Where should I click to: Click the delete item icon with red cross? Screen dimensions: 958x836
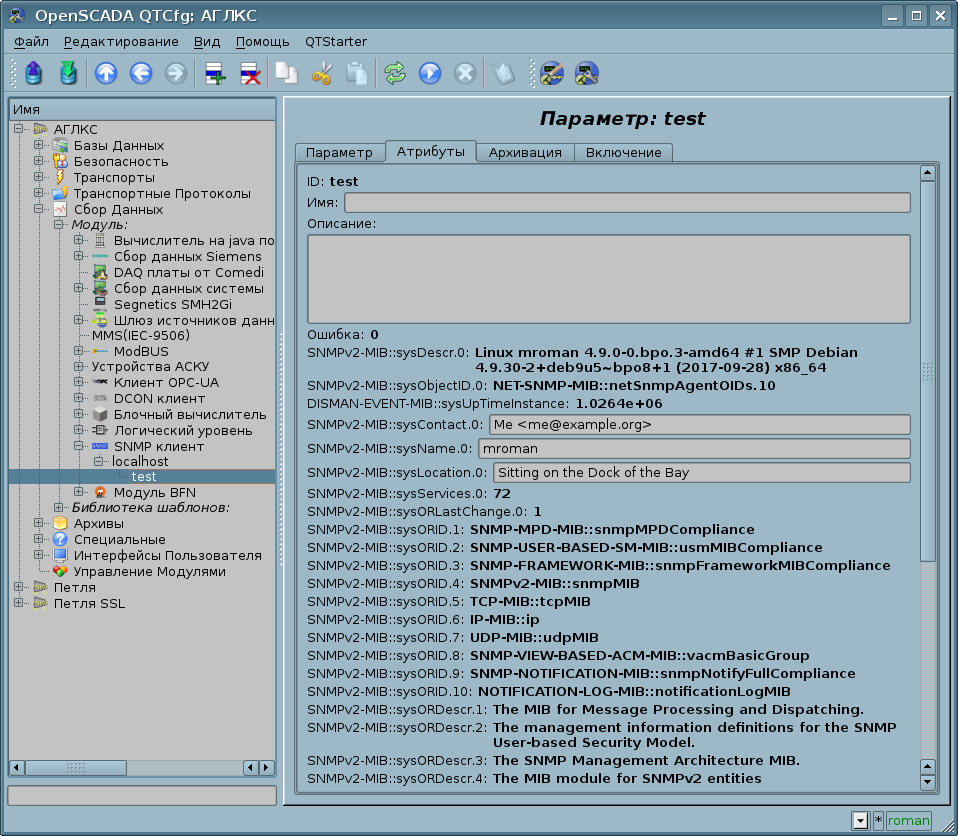coord(249,73)
